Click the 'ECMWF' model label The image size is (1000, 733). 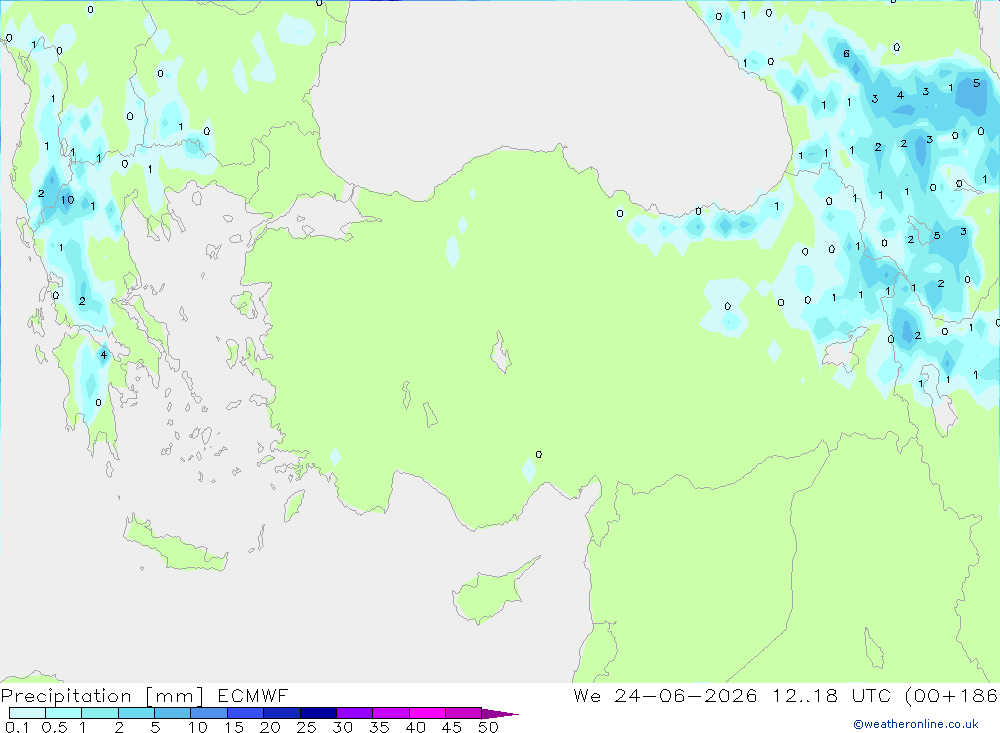point(253,695)
